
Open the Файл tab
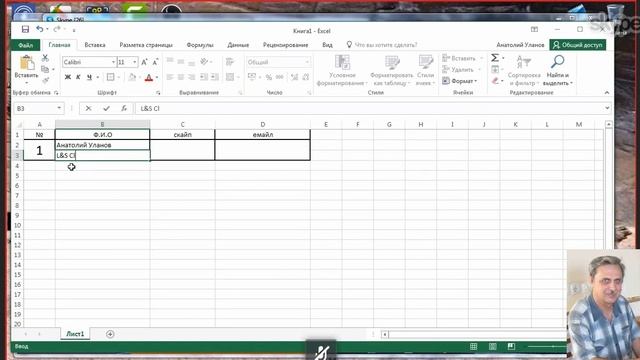[x=25, y=45]
